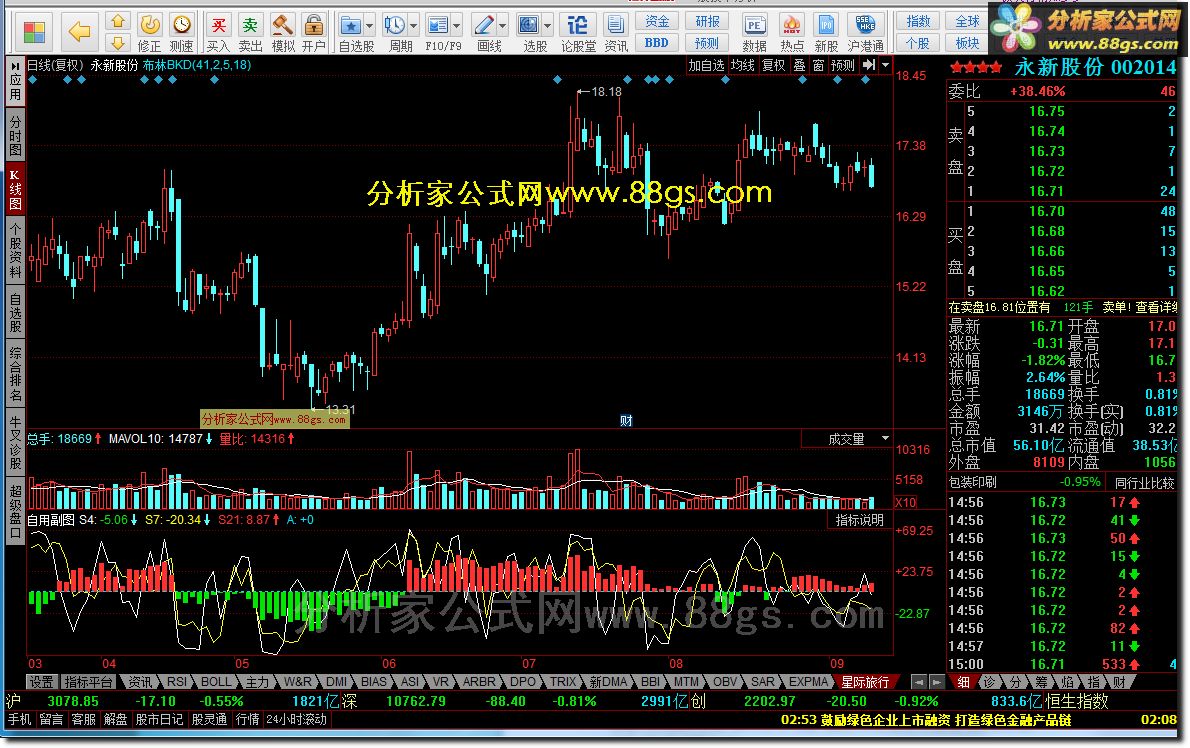Select the TRIX indicator tab
This screenshot has height=748, width=1190.
coord(562,682)
